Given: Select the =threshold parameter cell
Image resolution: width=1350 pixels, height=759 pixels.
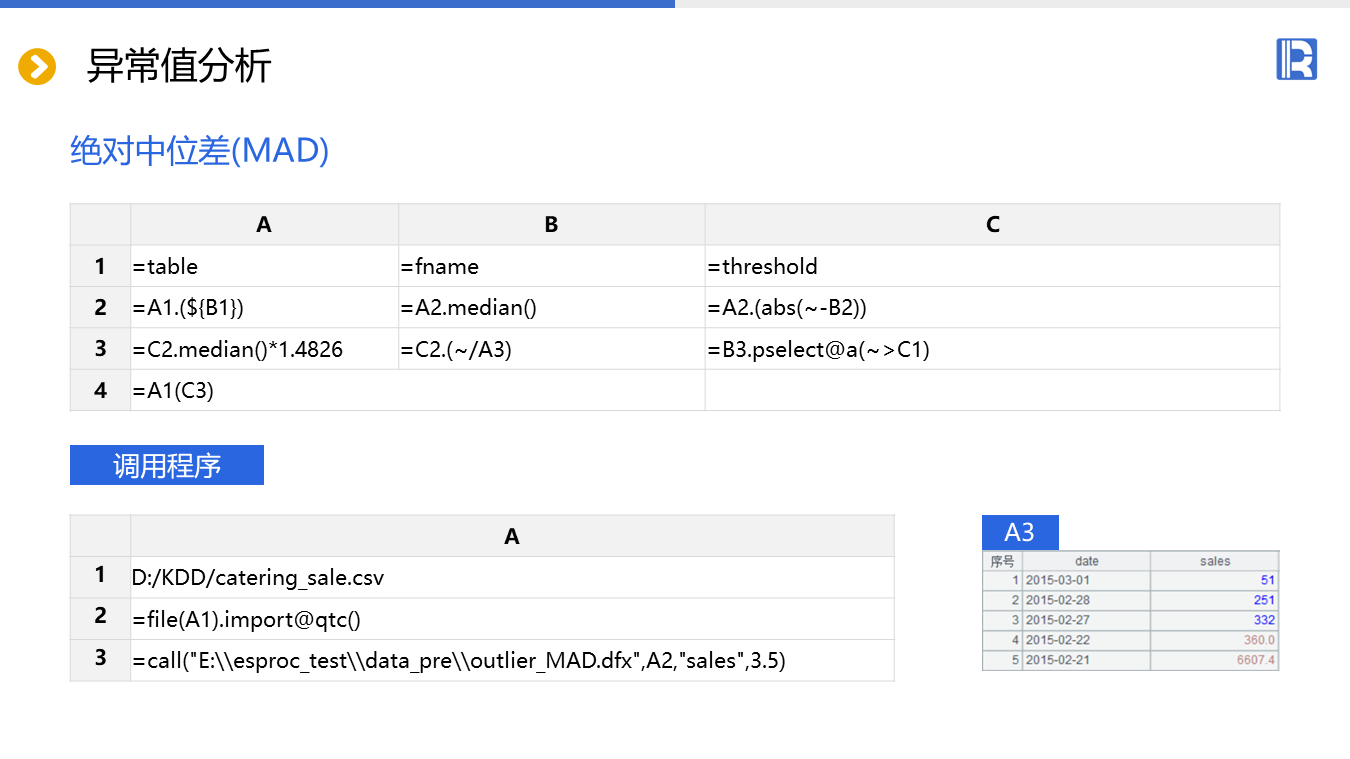Looking at the screenshot, I should click(991, 267).
